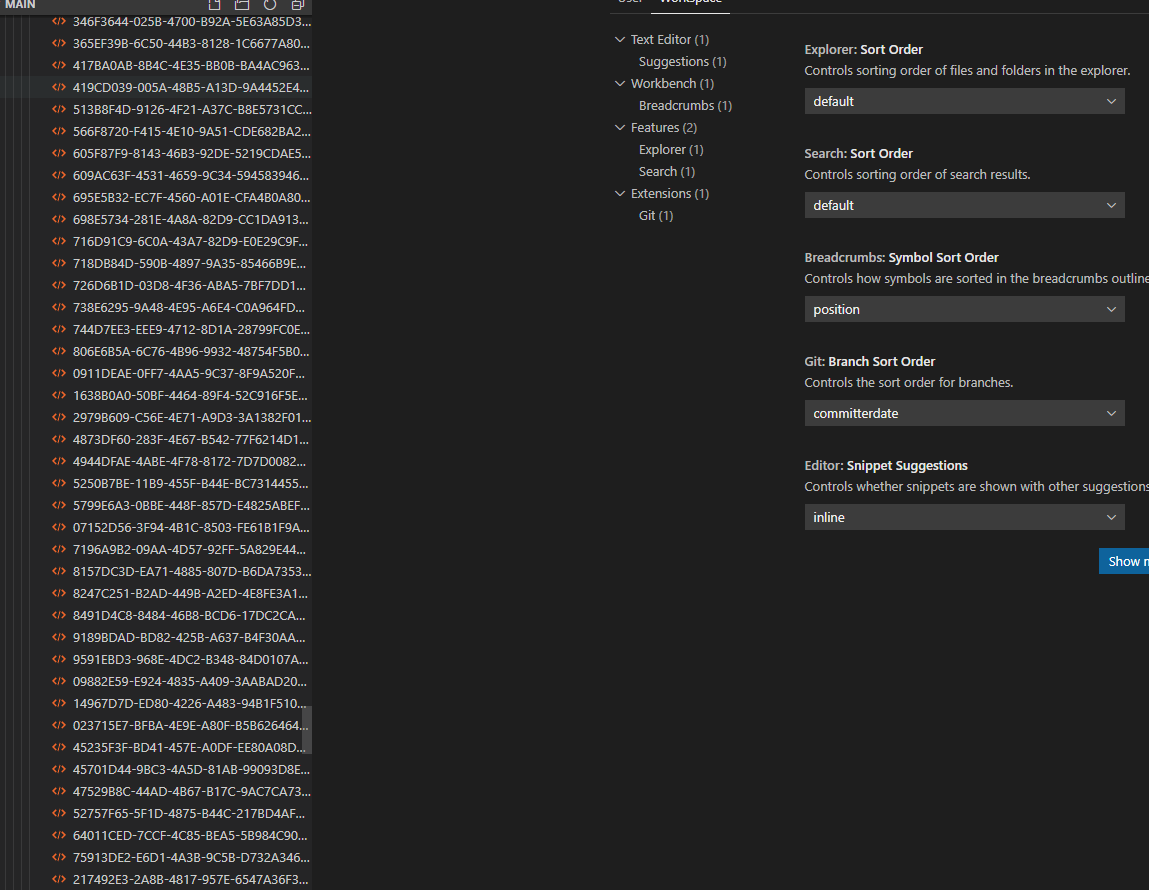Click the code file icon beside 738E6295
Viewport: 1149px width, 890px height.
point(57,307)
